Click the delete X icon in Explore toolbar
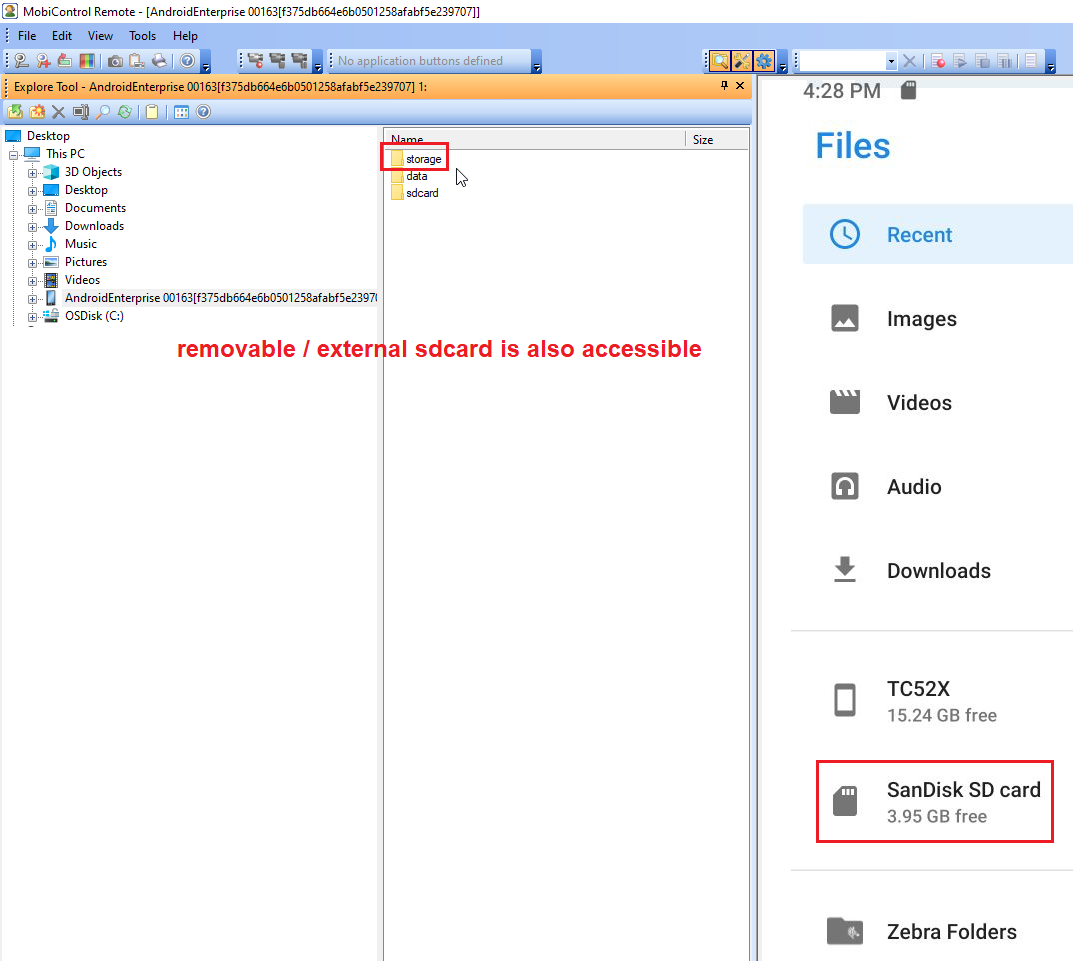This screenshot has width=1073, height=961. pos(59,112)
